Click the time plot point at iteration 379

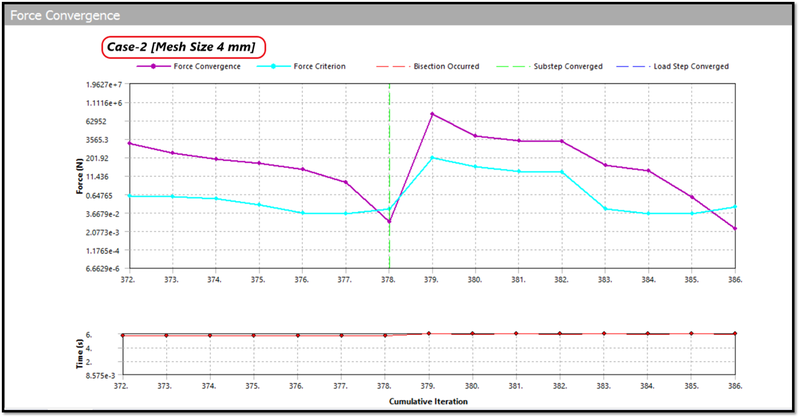[x=429, y=333]
